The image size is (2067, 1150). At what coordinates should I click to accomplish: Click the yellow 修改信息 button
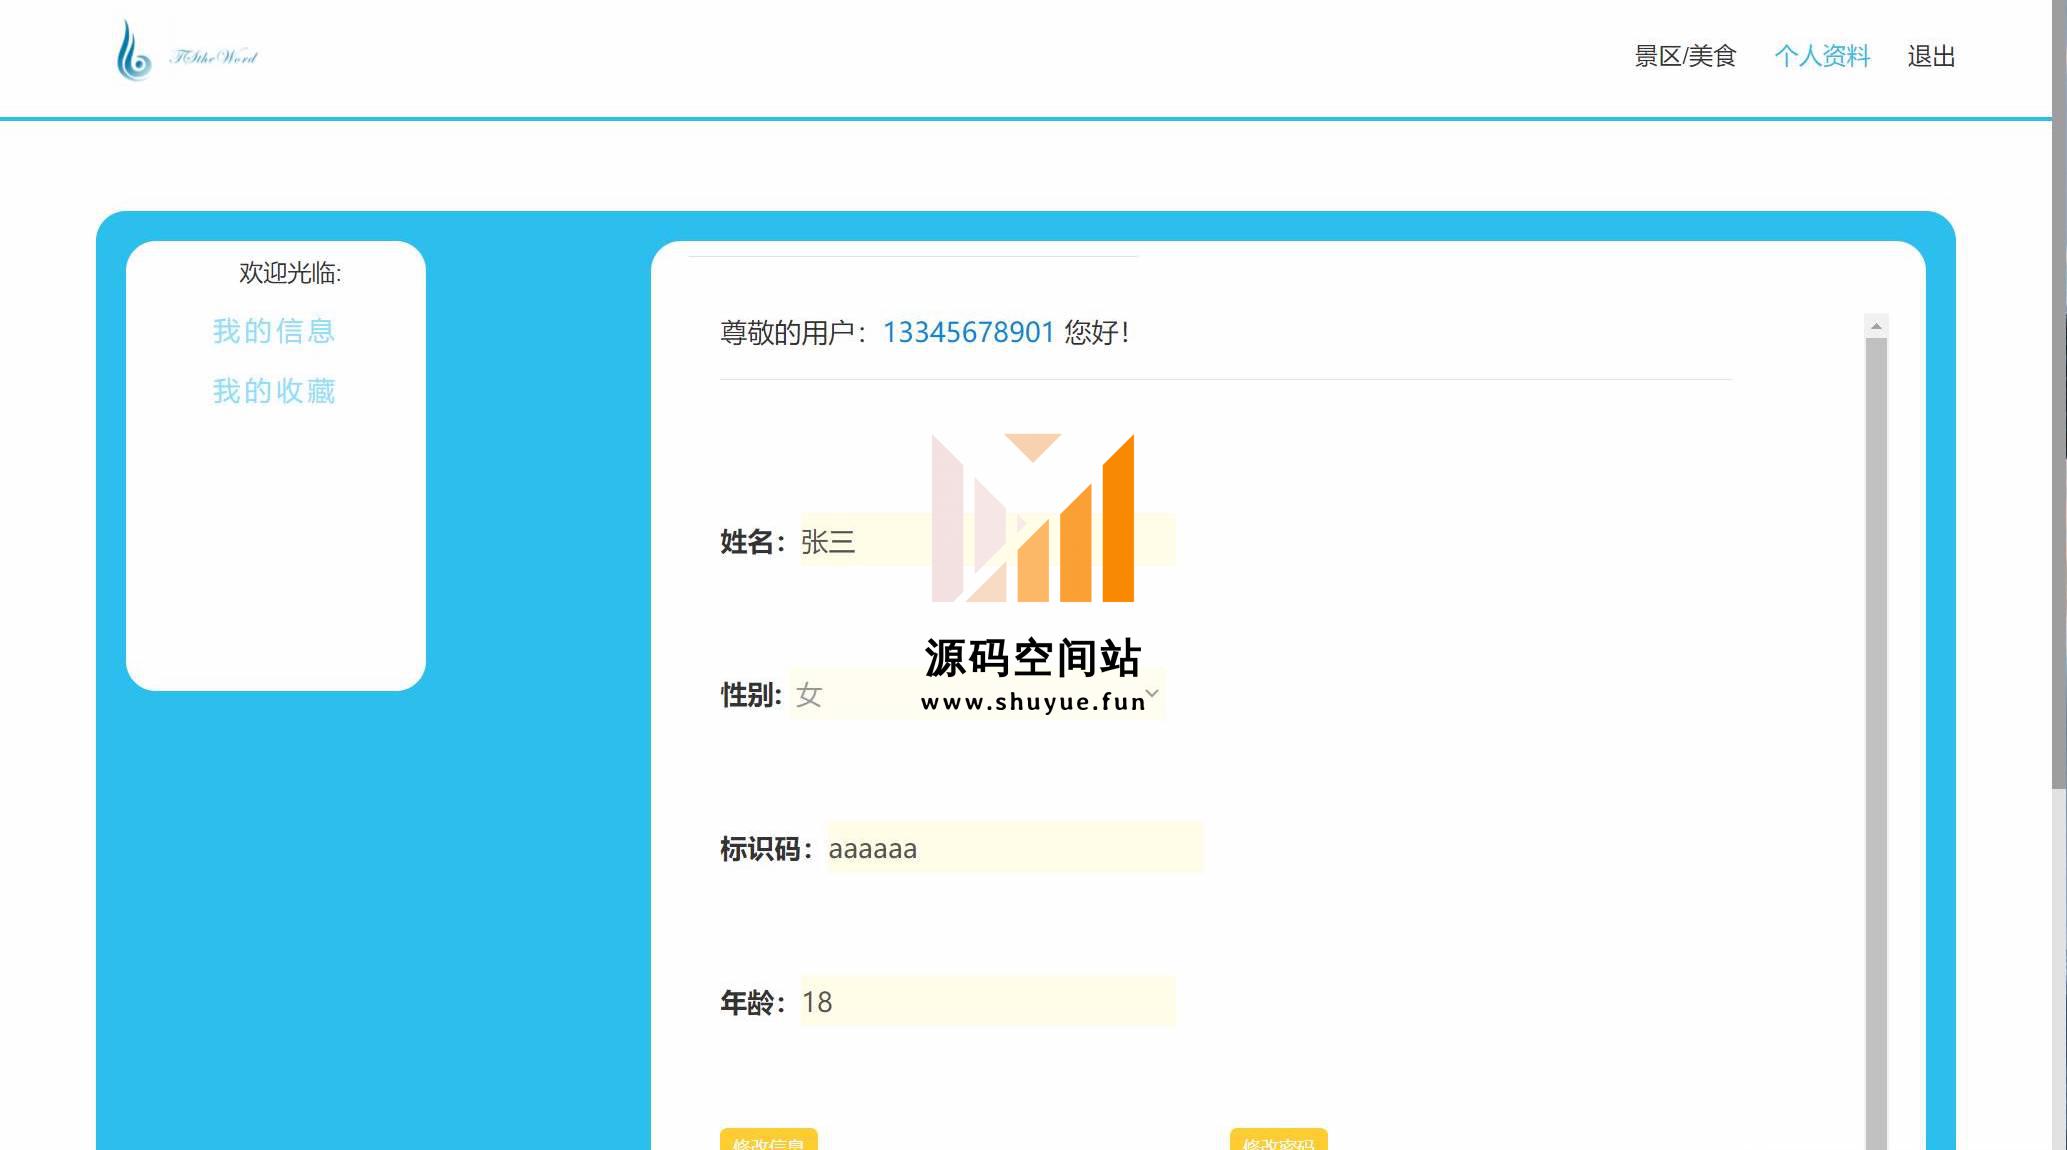769,1140
